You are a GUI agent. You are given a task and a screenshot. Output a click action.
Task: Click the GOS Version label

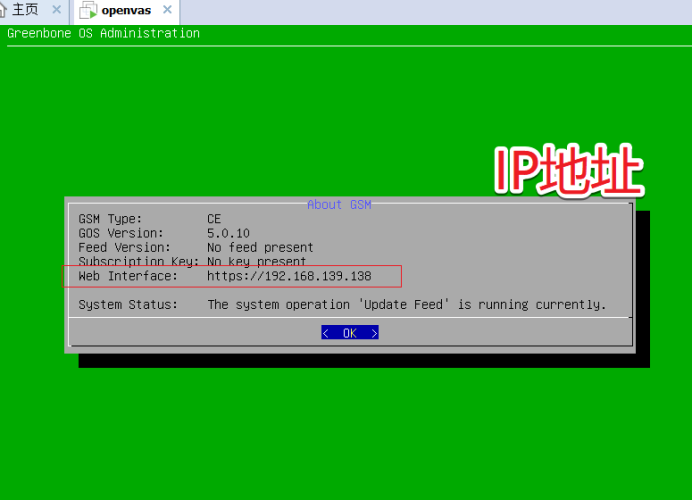click(121, 233)
